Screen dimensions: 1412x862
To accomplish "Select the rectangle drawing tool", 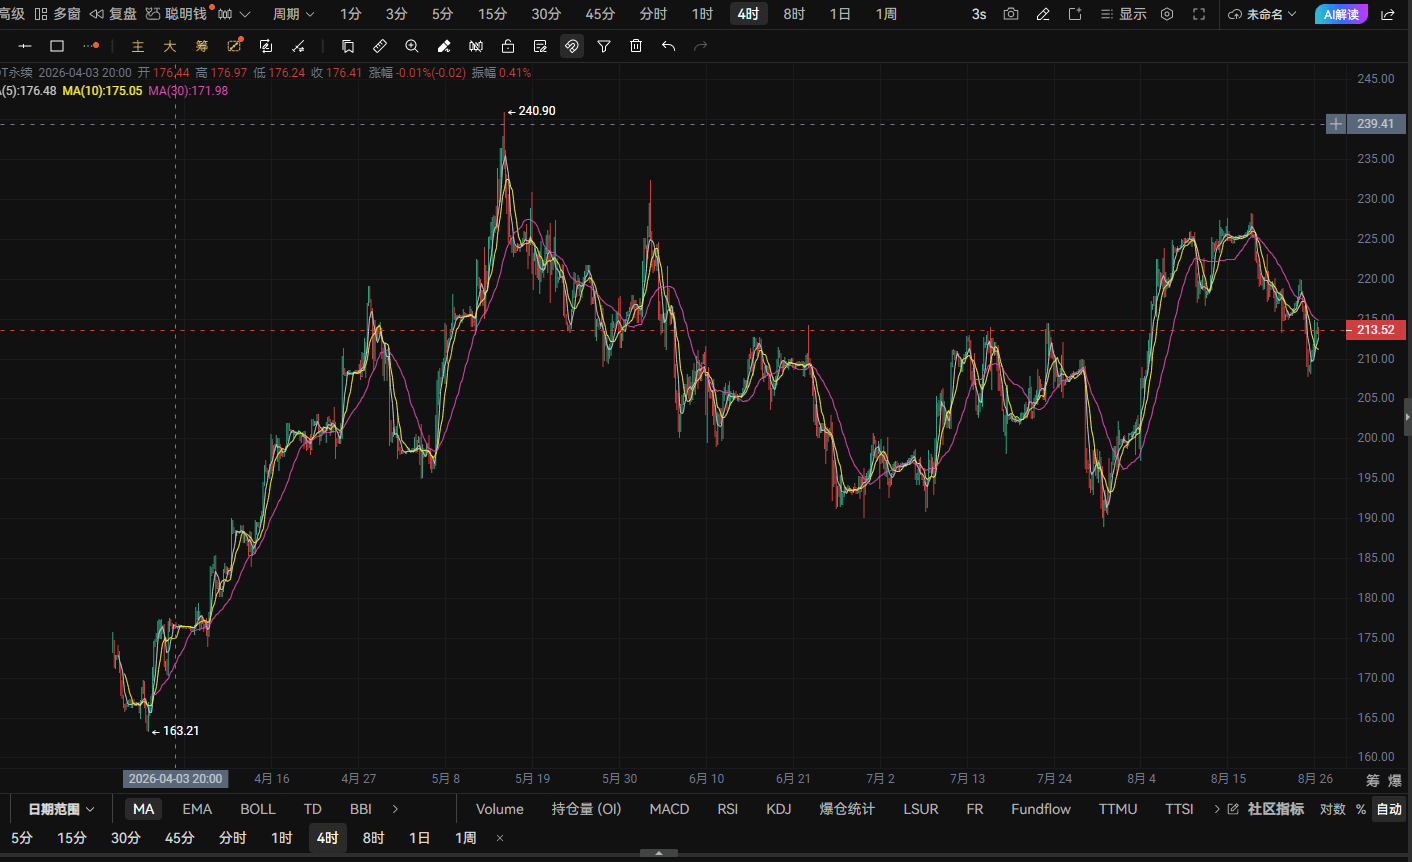I will [x=57, y=46].
